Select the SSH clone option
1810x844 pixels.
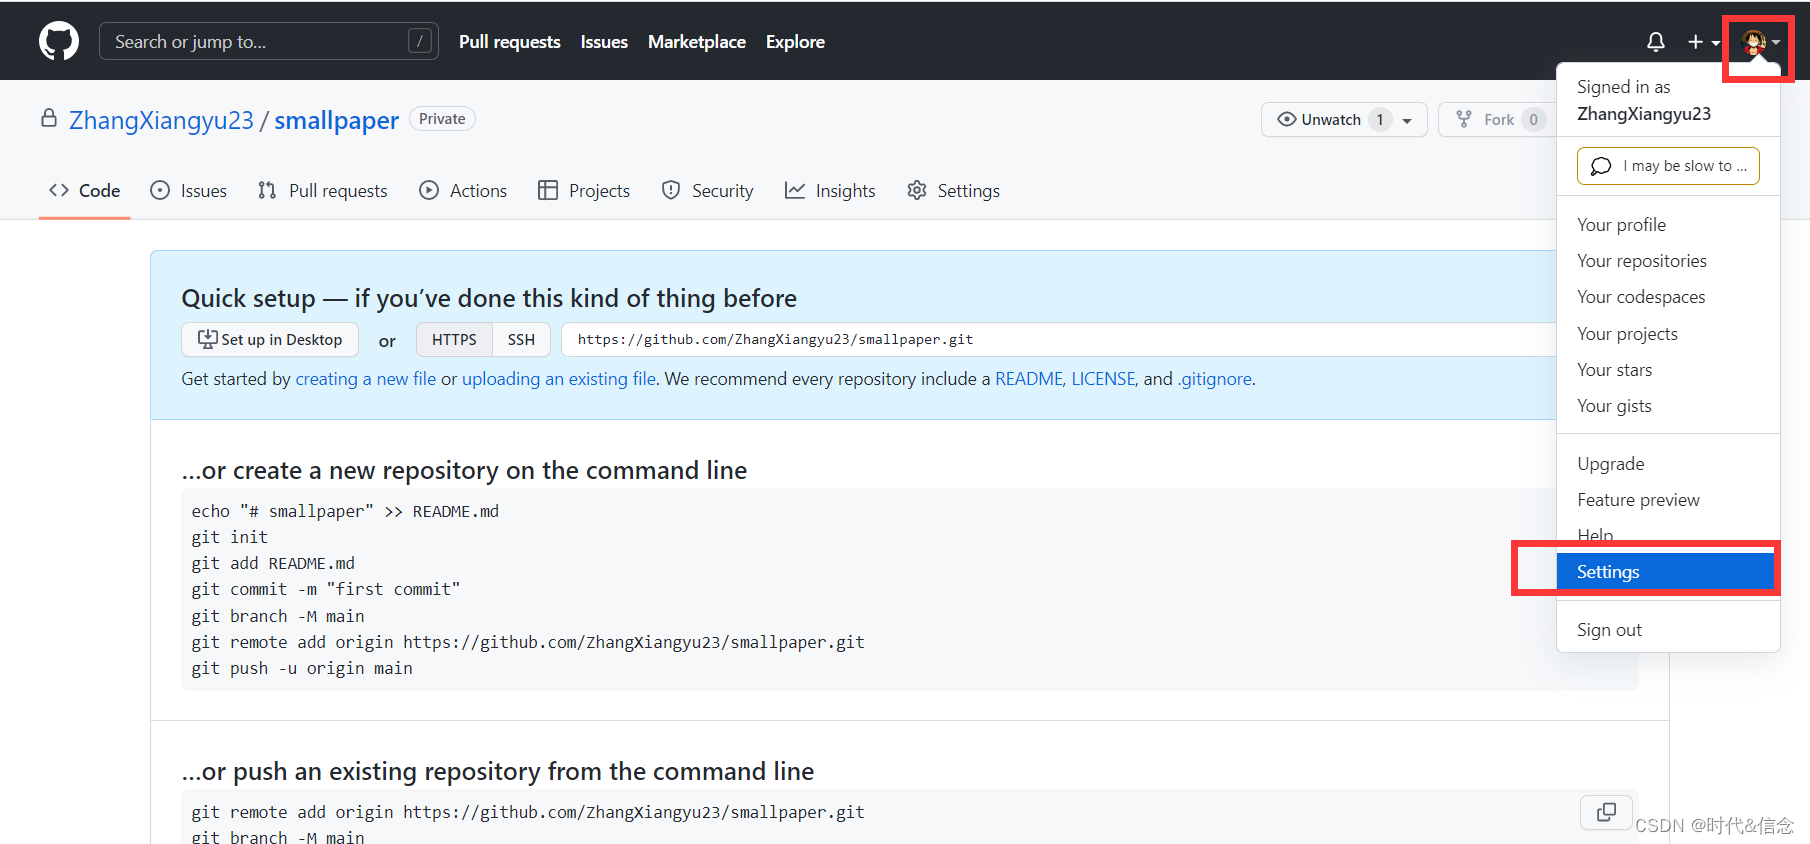[521, 340]
